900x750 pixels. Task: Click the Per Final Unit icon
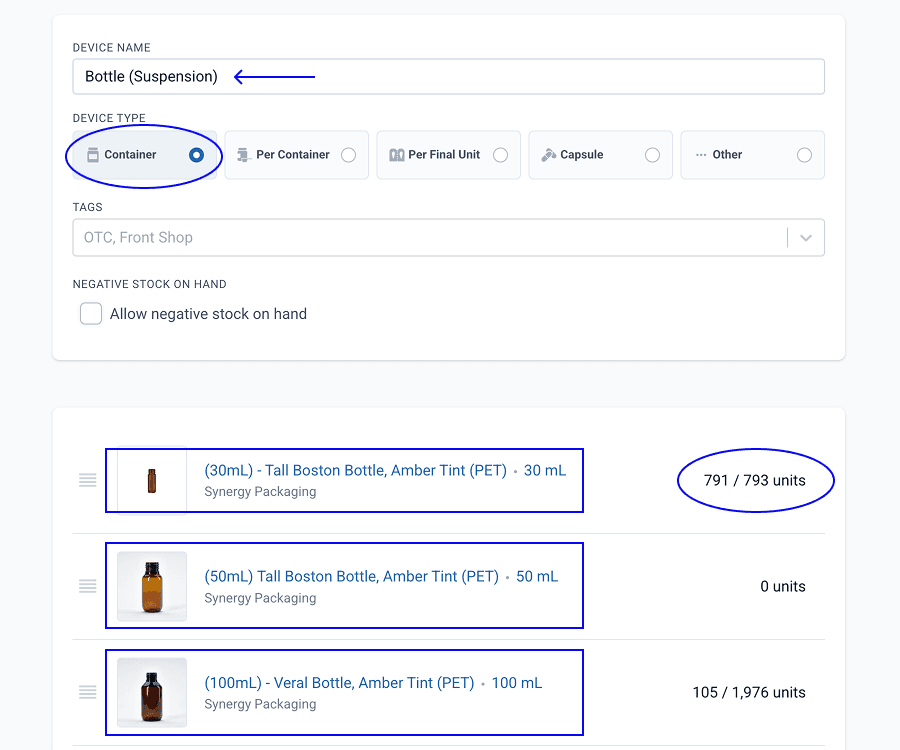click(397, 155)
